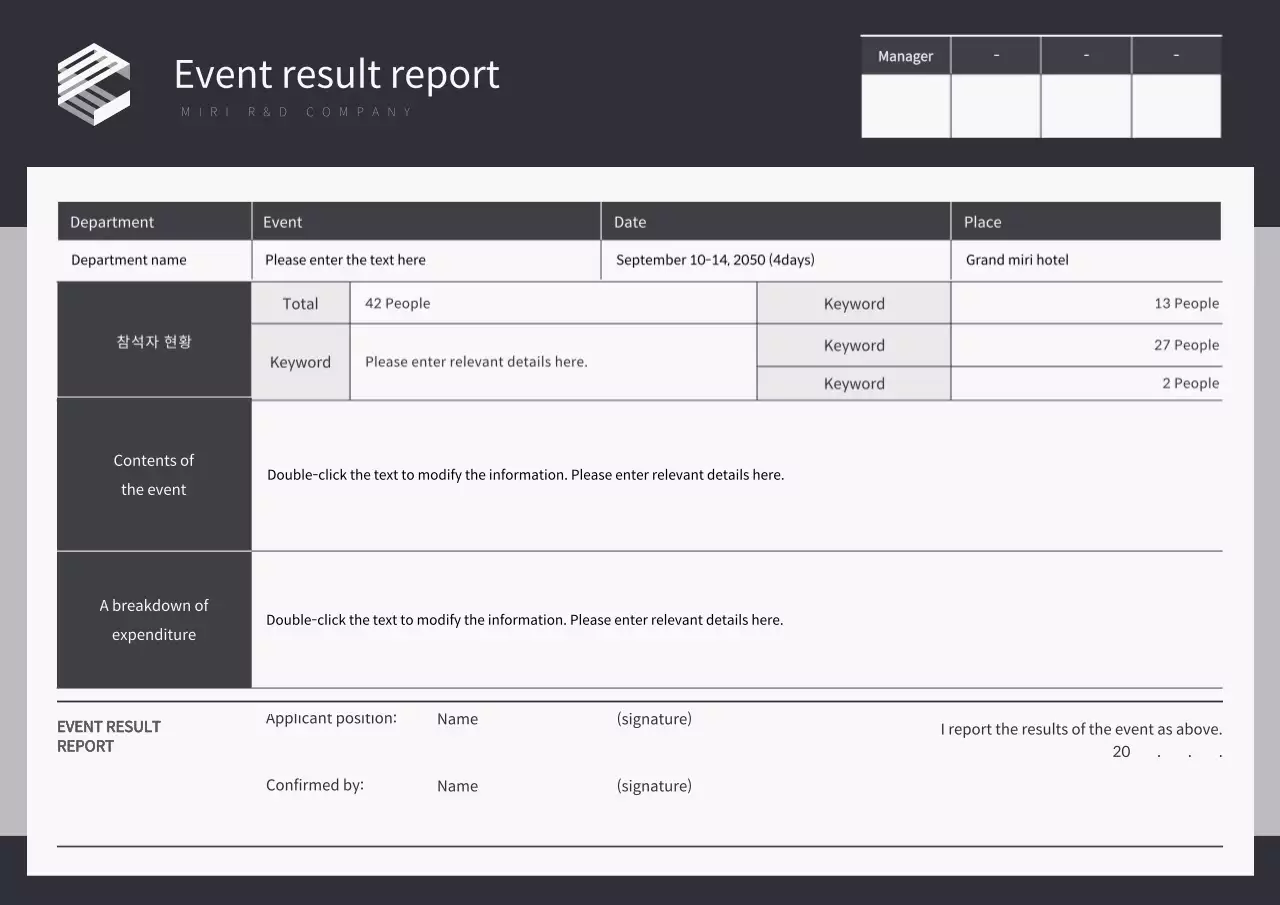This screenshot has width=1280, height=905.
Task: Click the Manager approval header cell
Action: (x=905, y=55)
